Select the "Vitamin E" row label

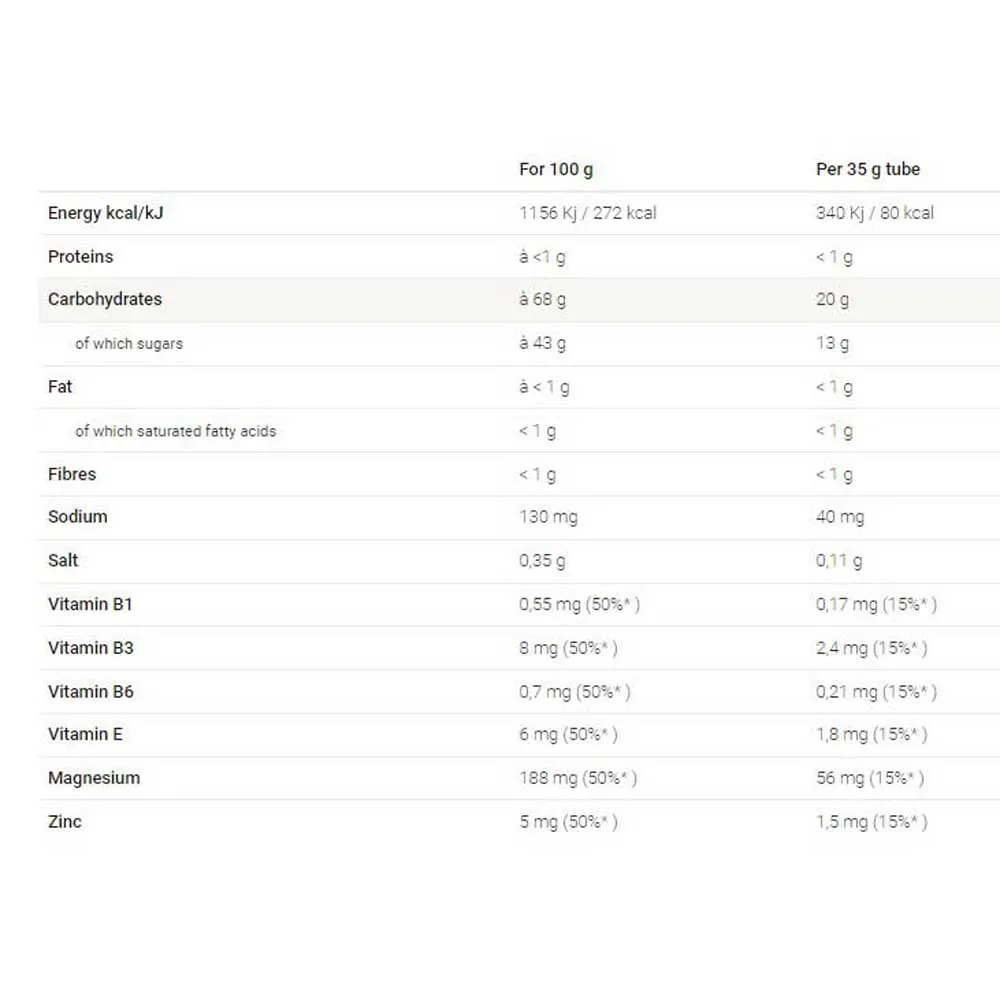85,734
